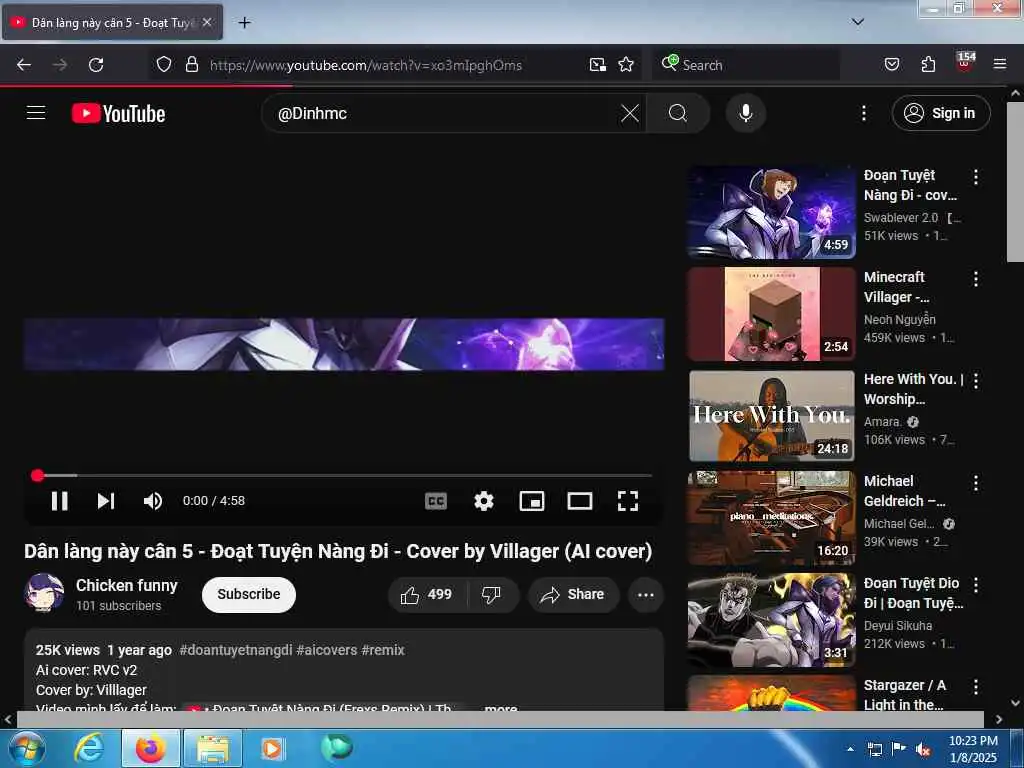Show hidden system tray icons
This screenshot has width=1024, height=768.
pos(850,749)
